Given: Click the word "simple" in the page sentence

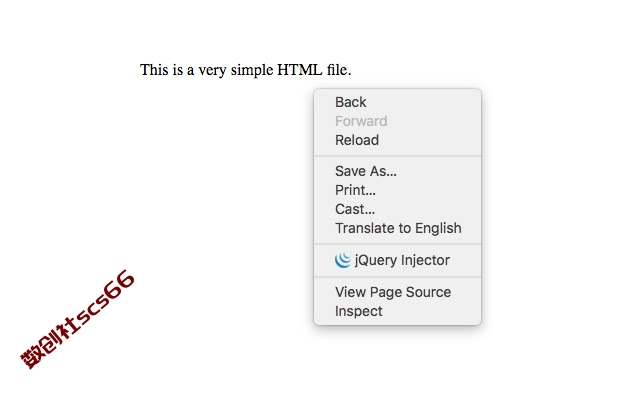Looking at the screenshot, I should point(252,71).
